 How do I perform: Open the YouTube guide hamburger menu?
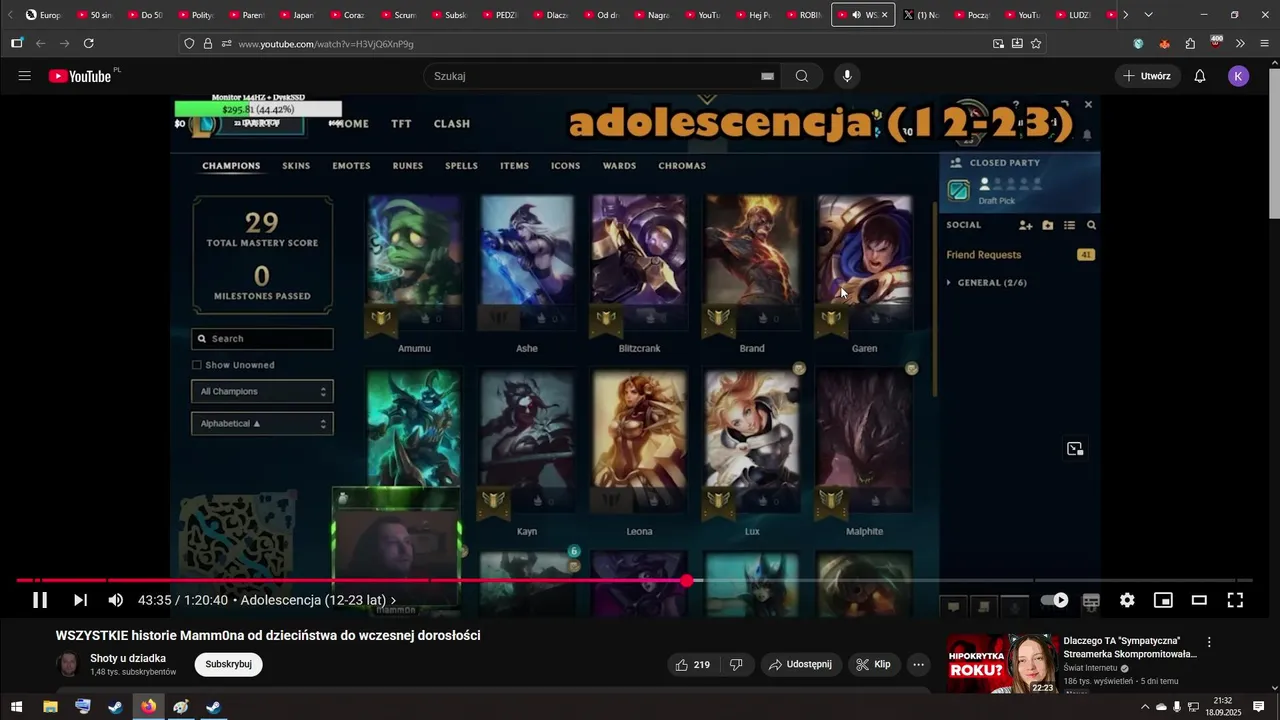click(x=25, y=76)
